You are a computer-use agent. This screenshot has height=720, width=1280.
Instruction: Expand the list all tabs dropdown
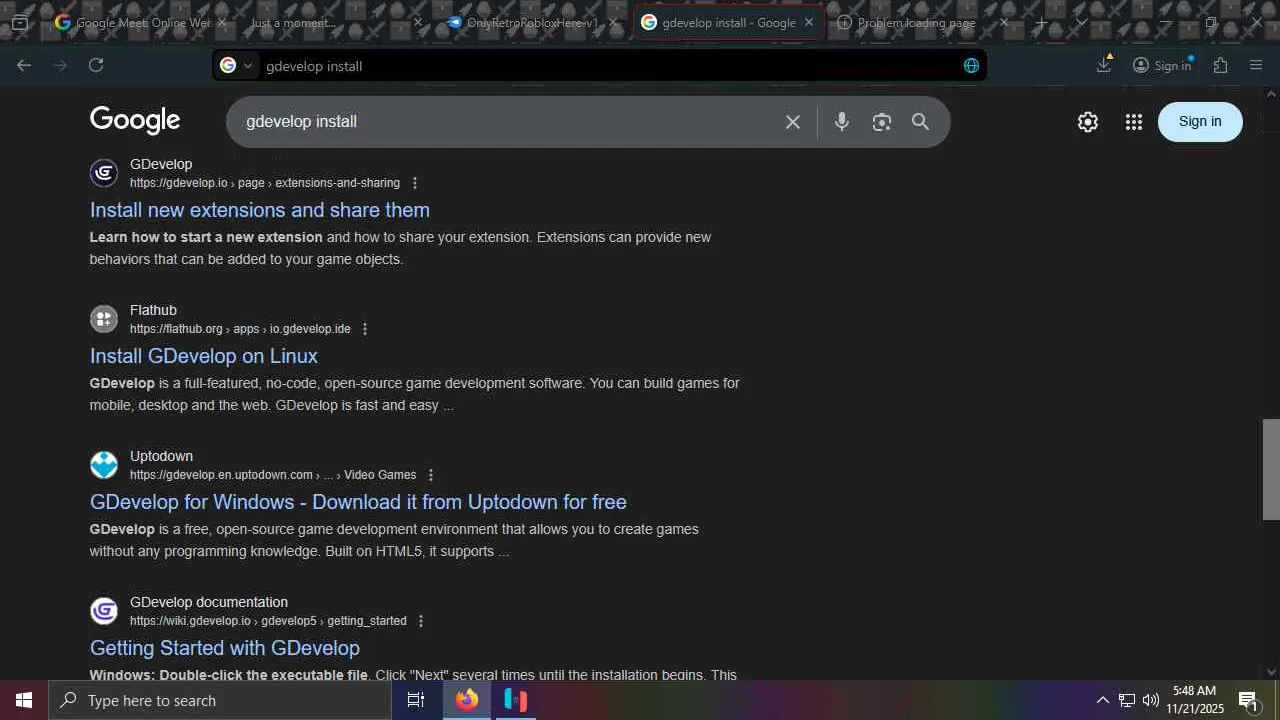(x=1081, y=22)
